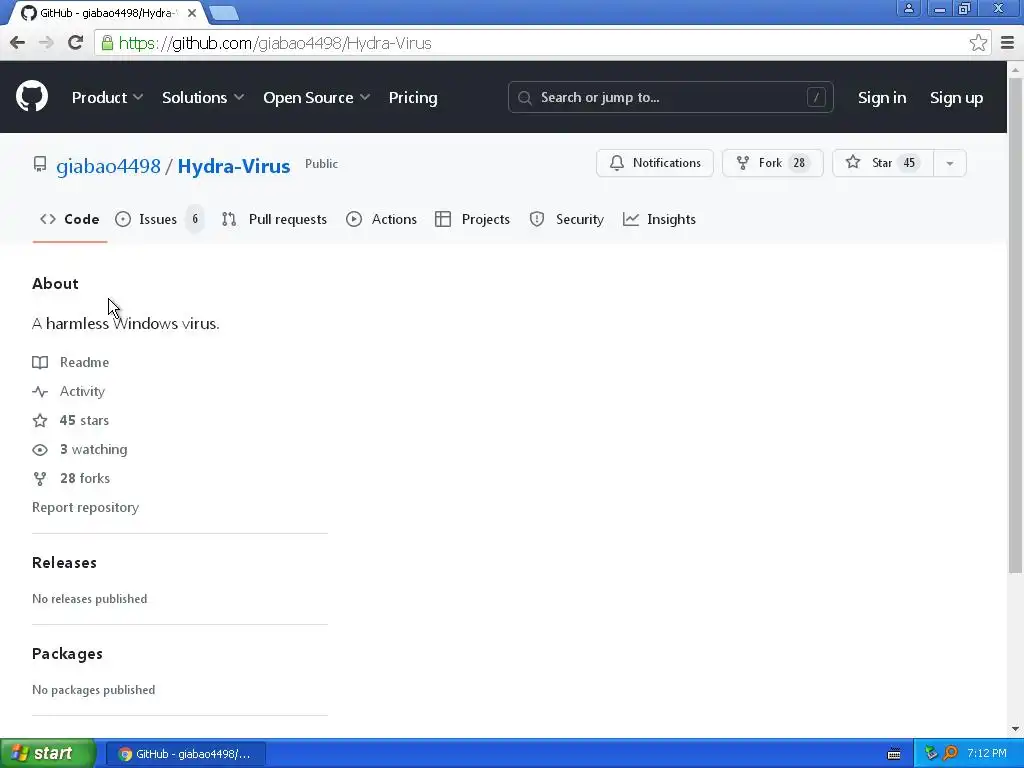Click the Notifications button
Image resolution: width=1024 pixels, height=768 pixels.
[654, 163]
